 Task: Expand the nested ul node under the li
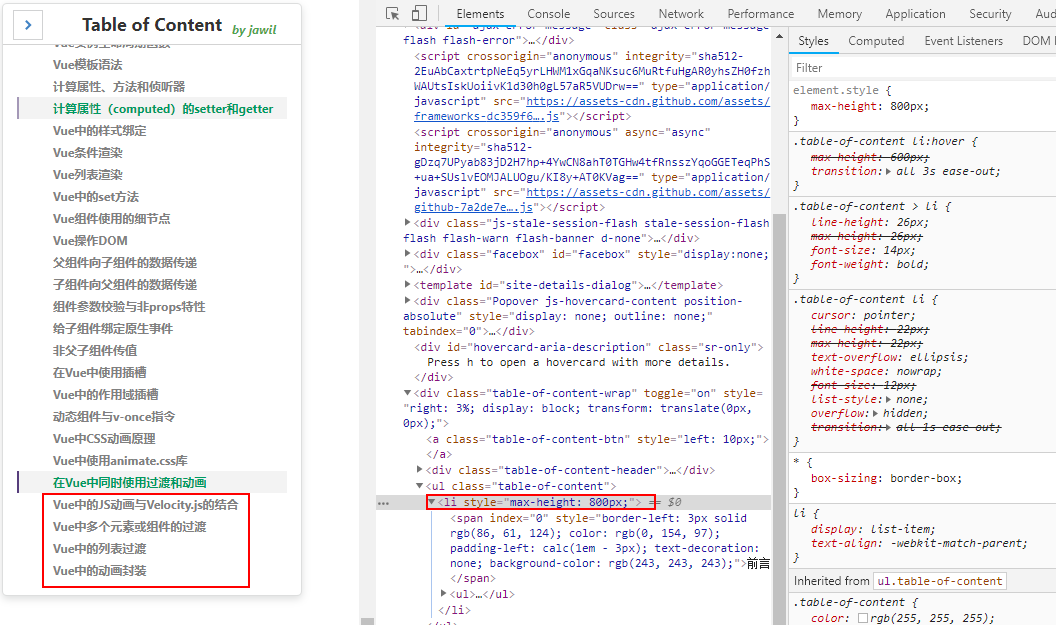(x=444, y=593)
